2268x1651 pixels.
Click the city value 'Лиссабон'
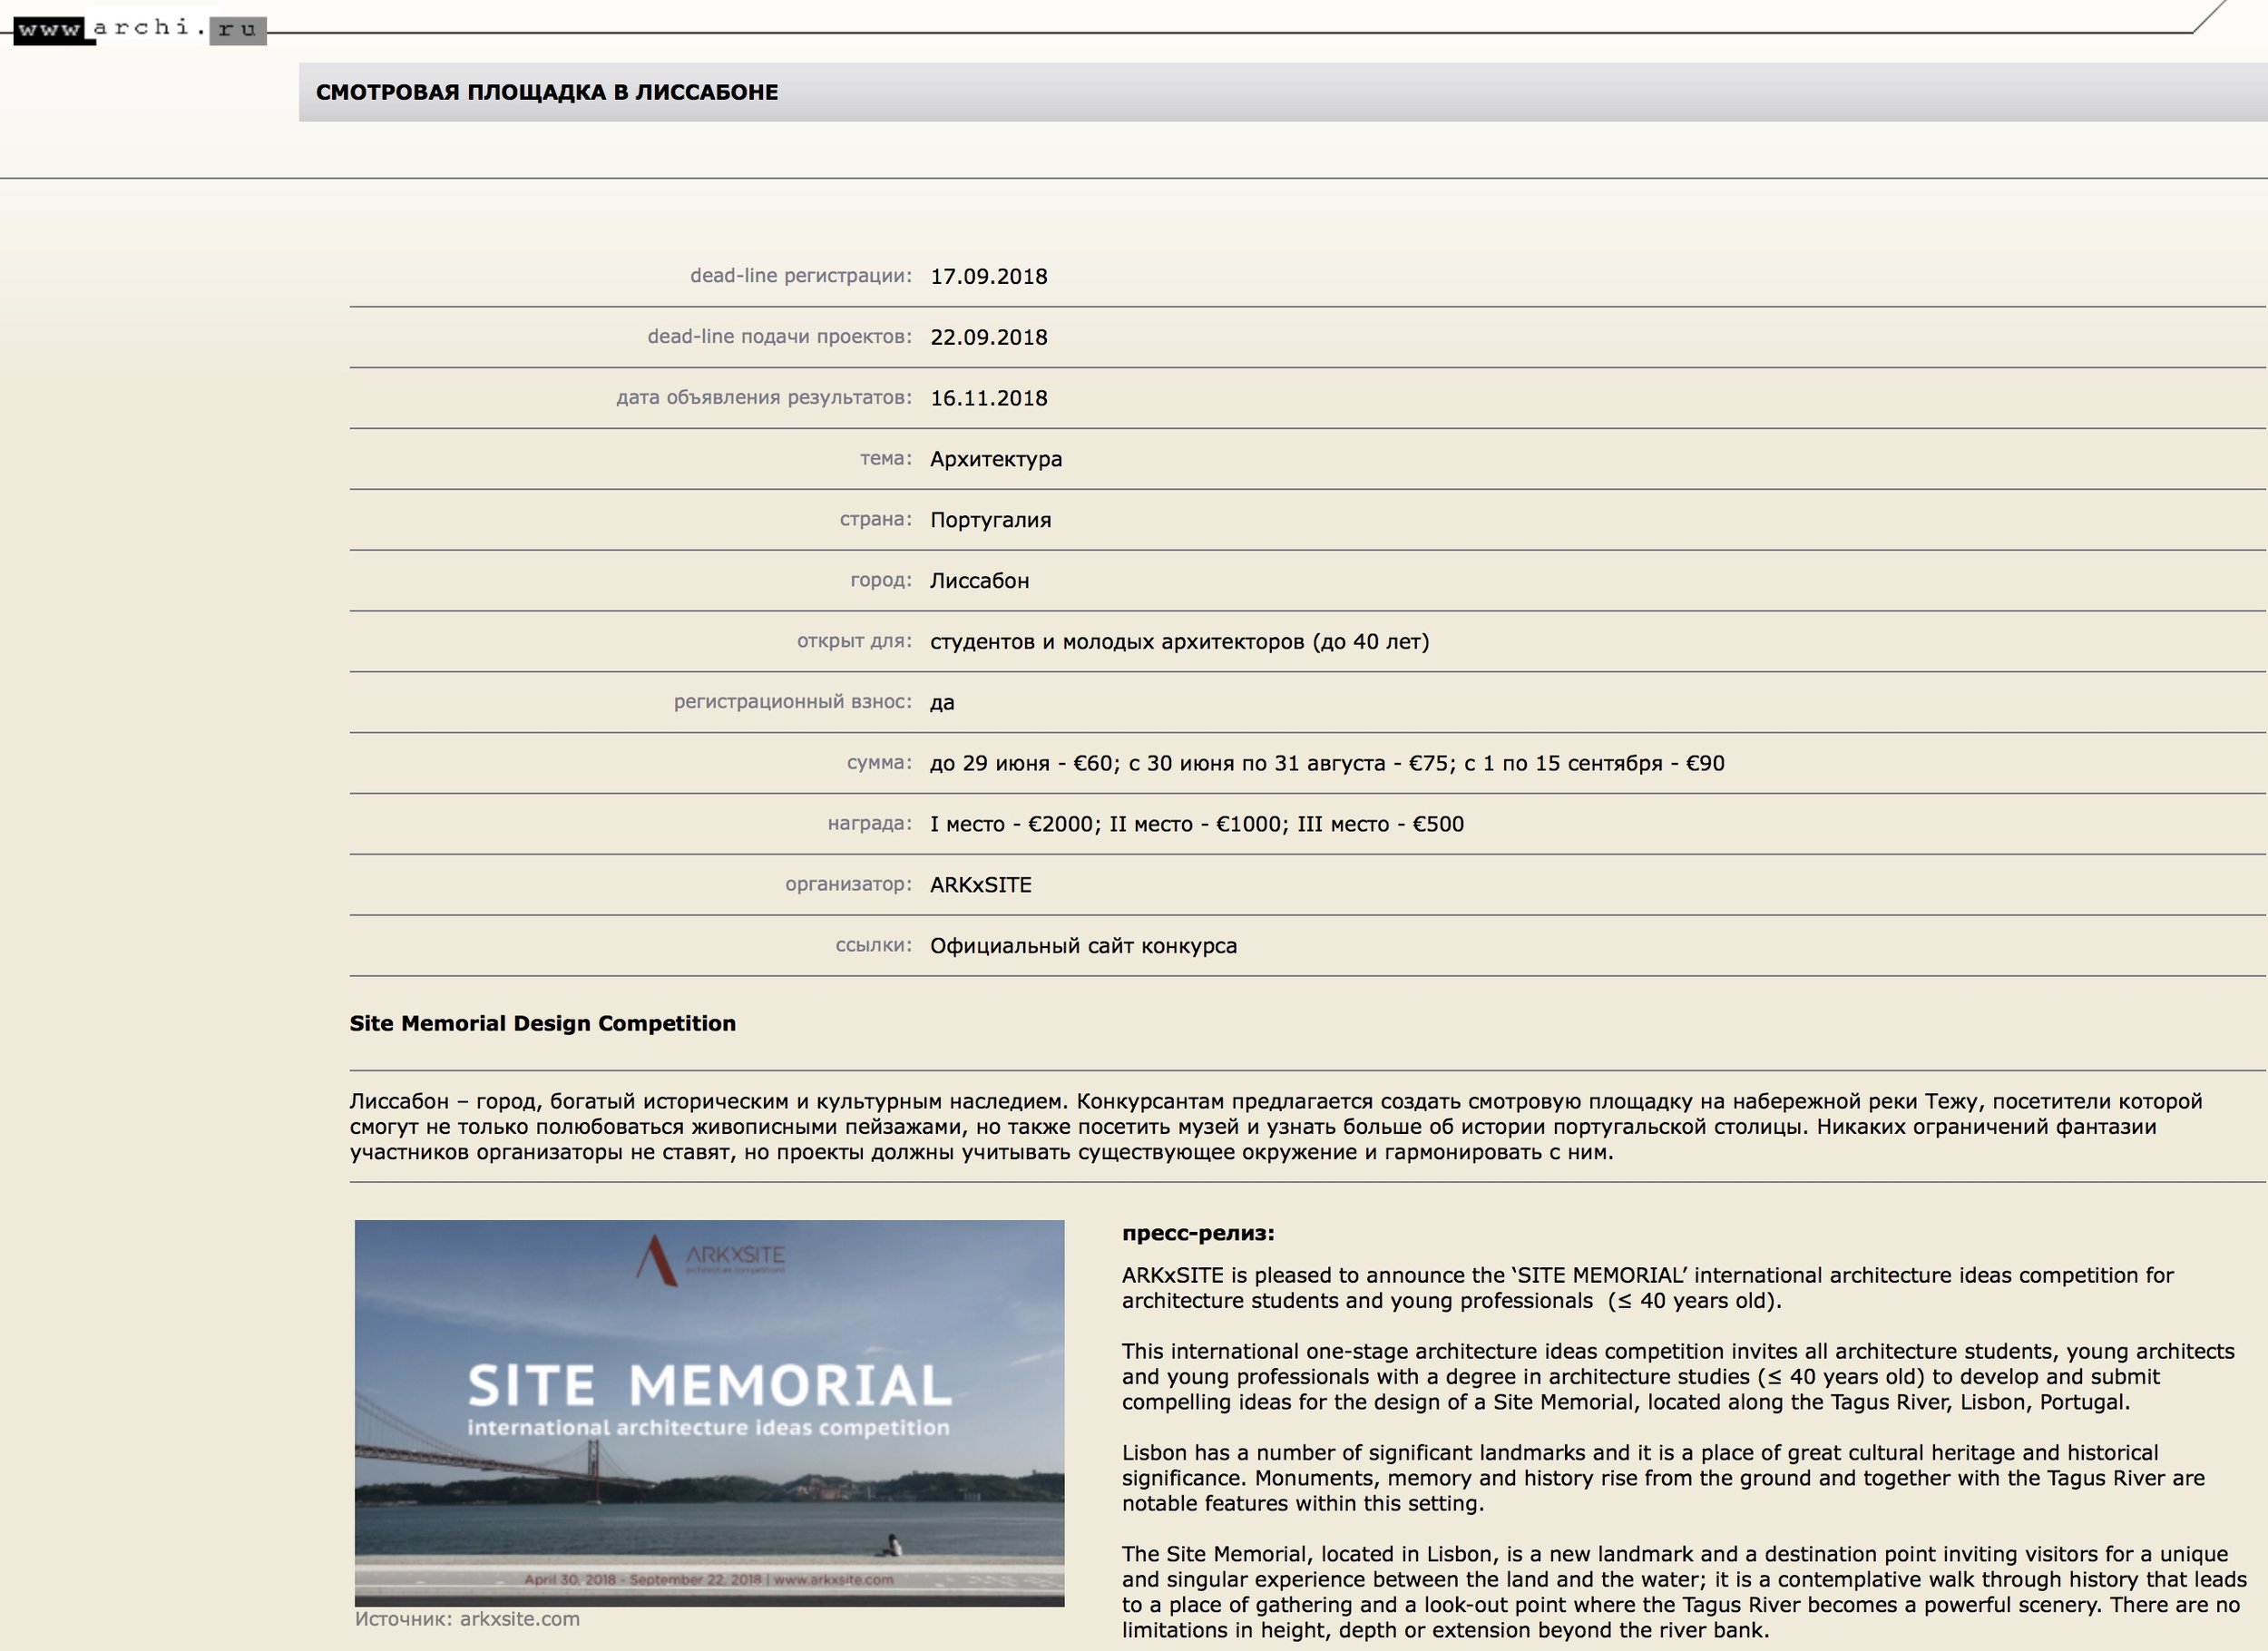[x=979, y=582]
